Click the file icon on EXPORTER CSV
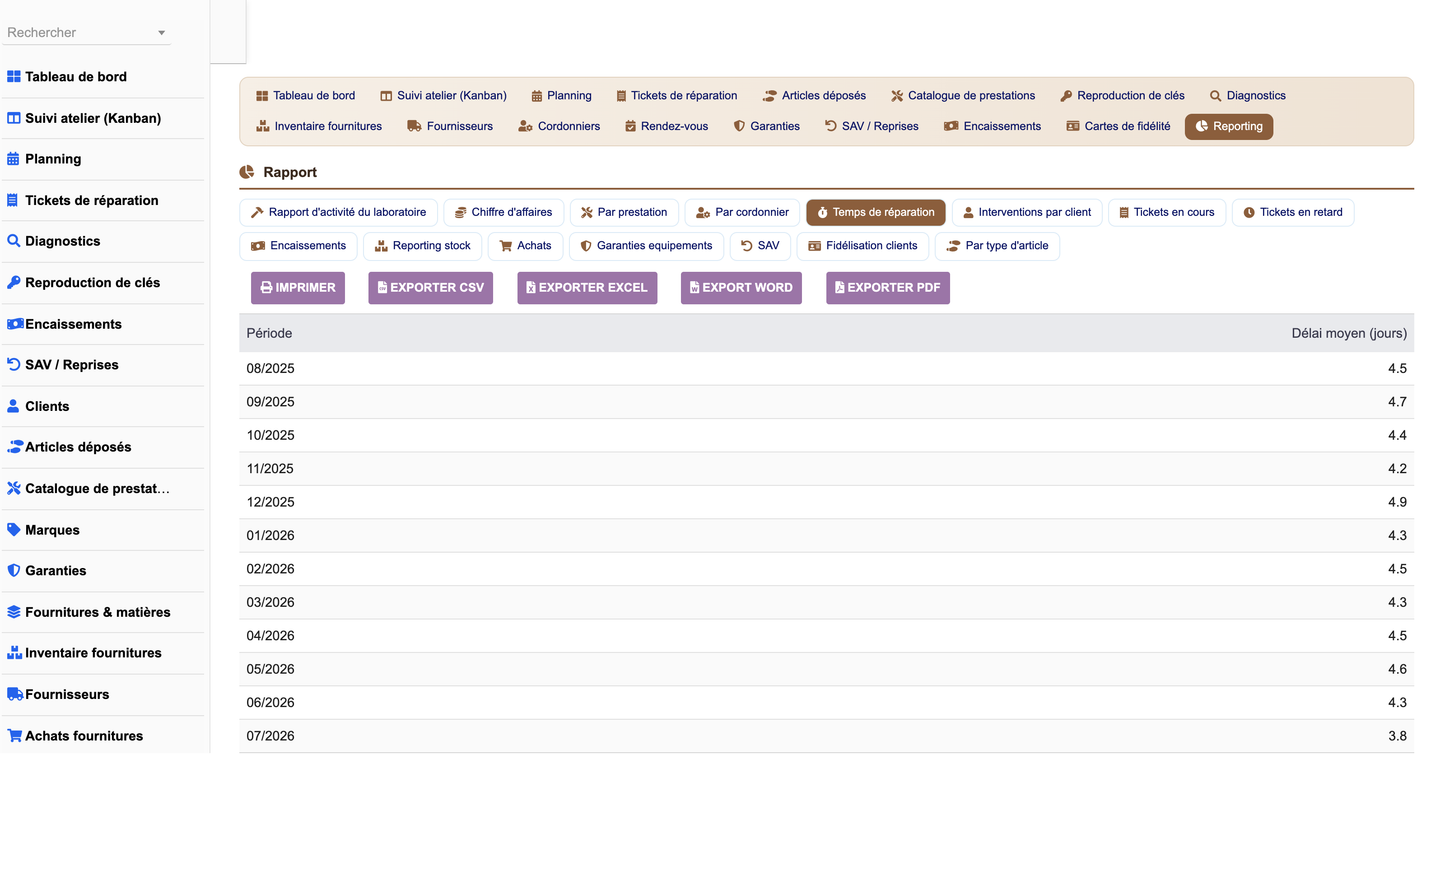 pyautogui.click(x=382, y=288)
